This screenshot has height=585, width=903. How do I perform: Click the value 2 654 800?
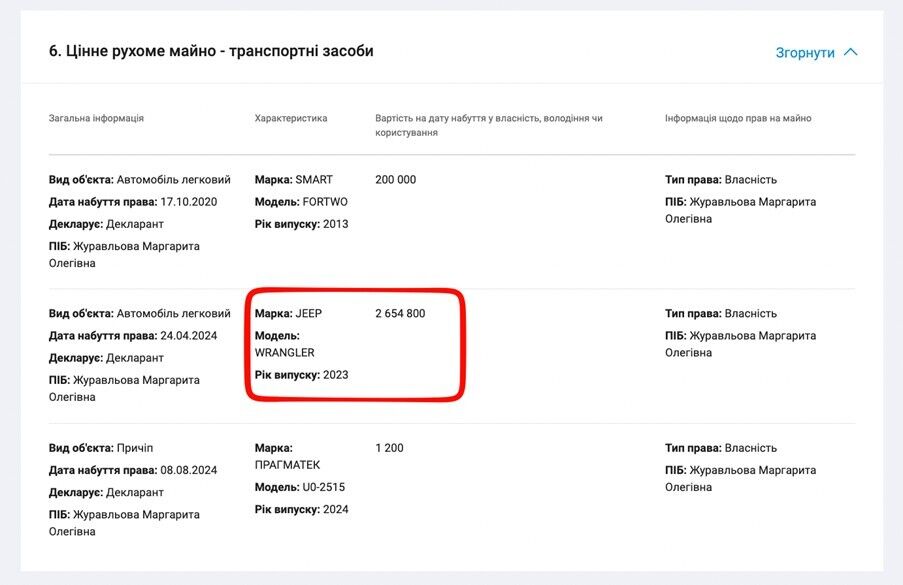pos(400,314)
